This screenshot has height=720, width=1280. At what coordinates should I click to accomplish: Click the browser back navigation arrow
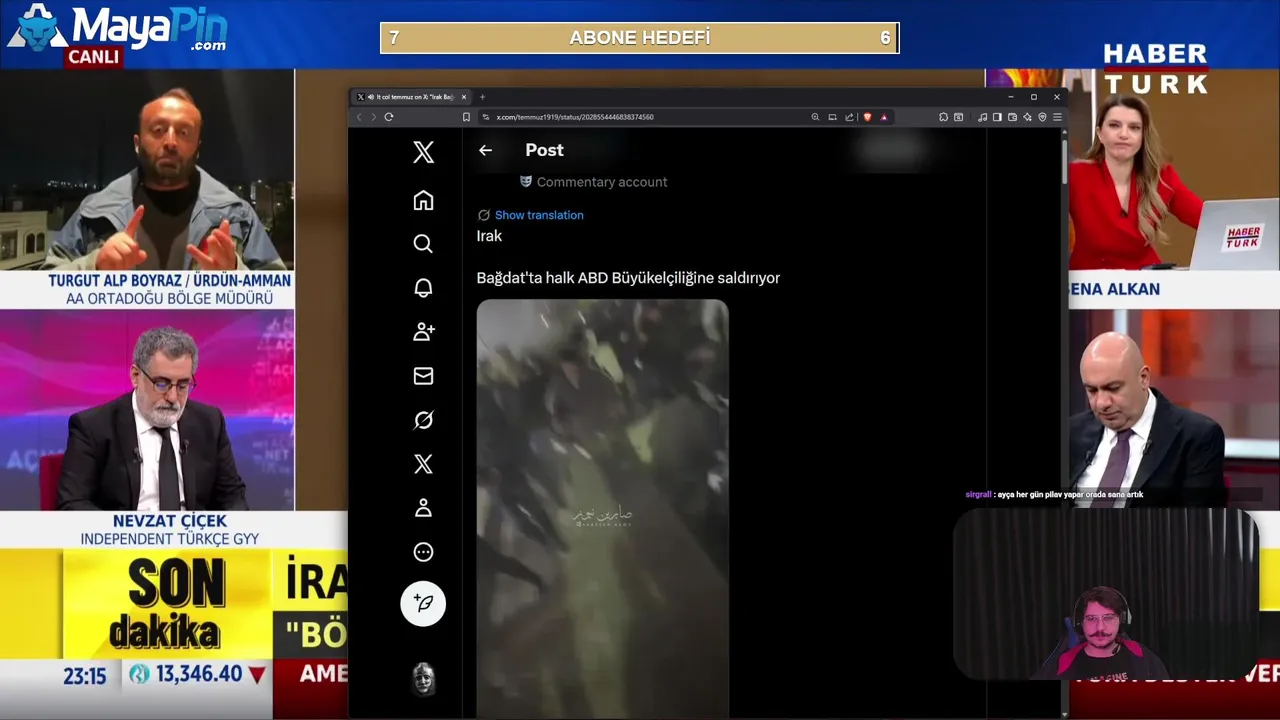pos(359,117)
